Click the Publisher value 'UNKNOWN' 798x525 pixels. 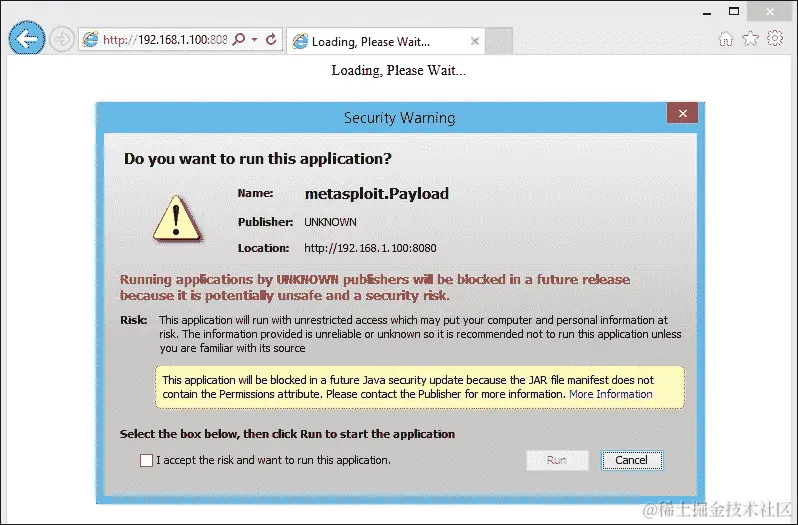click(x=330, y=222)
